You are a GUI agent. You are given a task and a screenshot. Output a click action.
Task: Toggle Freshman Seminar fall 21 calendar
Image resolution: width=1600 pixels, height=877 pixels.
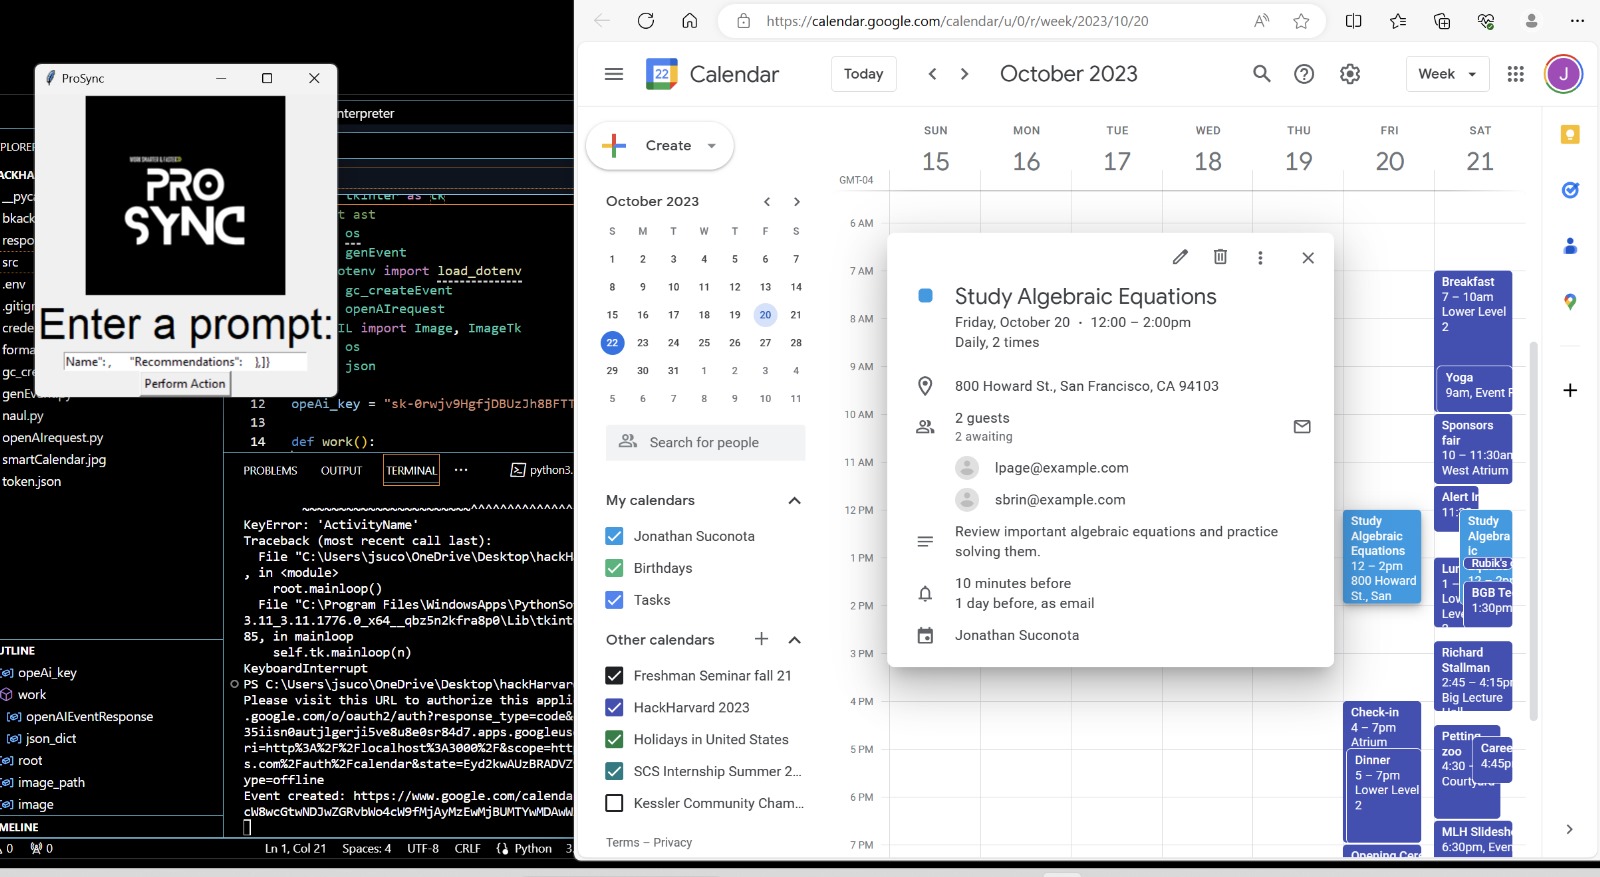[614, 676]
